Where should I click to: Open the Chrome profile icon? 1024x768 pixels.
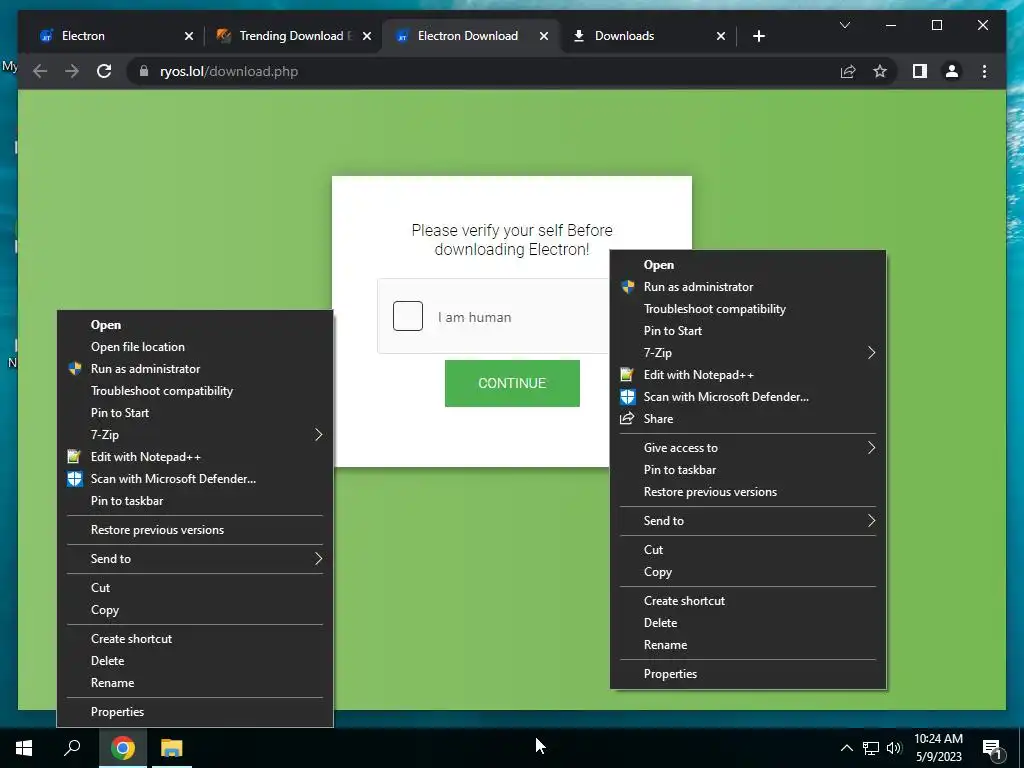(952, 71)
